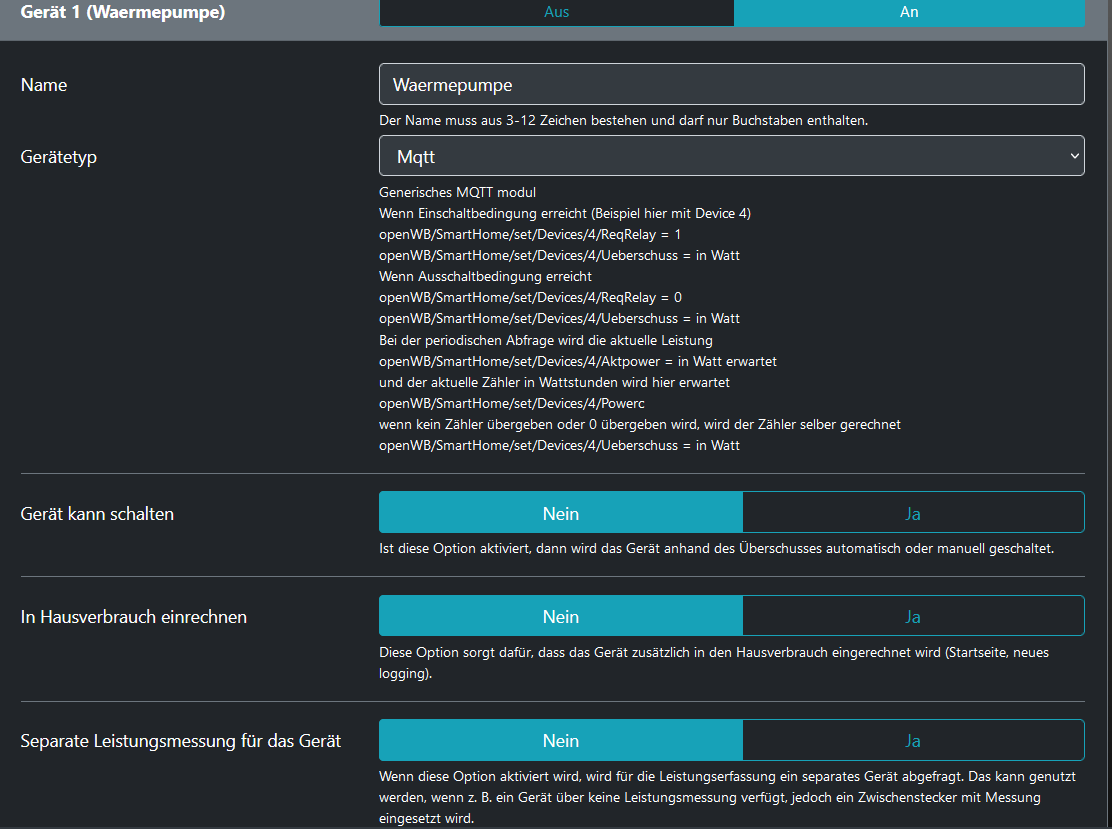The height and width of the screenshot is (829, 1112).
Task: Click the Separate Leistungsmessung für das Gerät label
Action: point(181,741)
